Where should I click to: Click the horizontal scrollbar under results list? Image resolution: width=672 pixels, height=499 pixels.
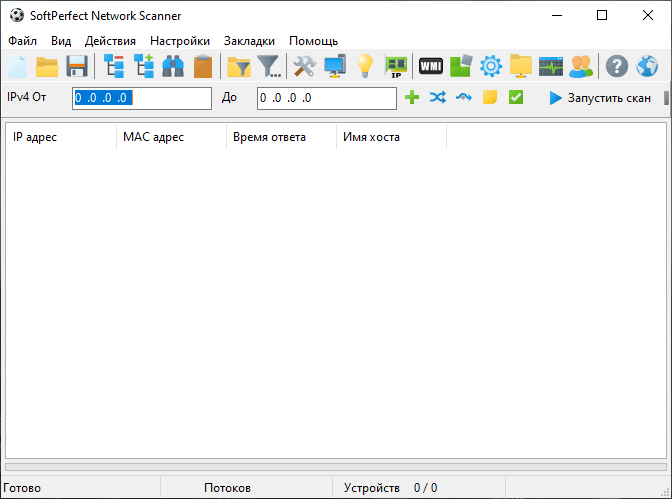pos(336,466)
